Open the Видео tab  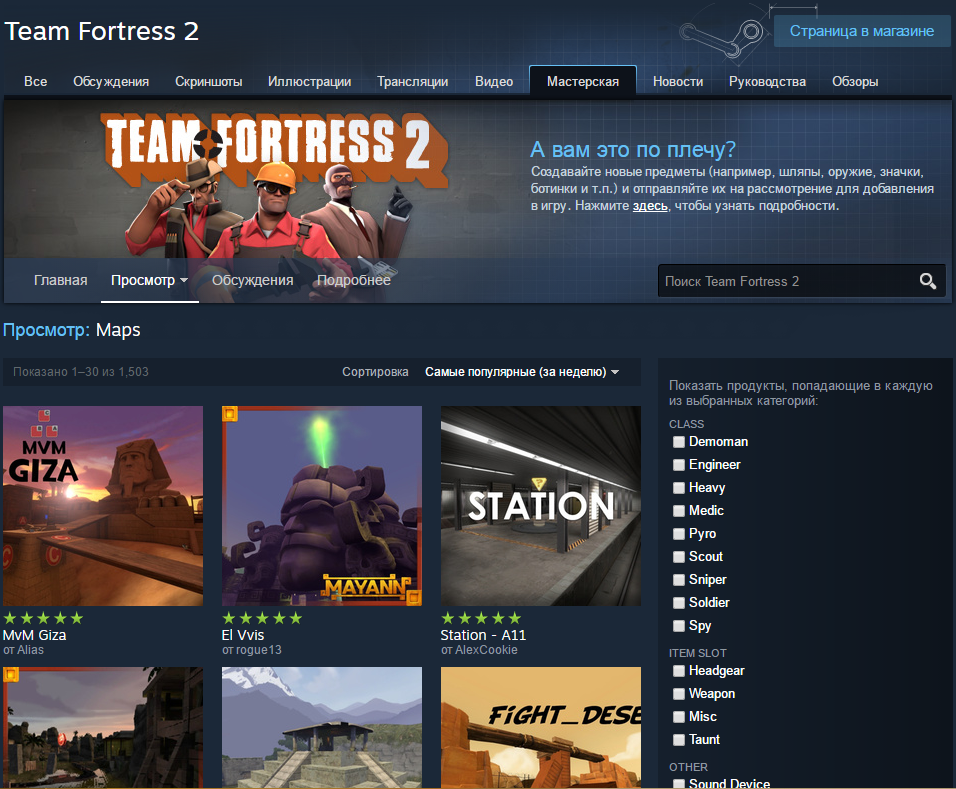[x=494, y=81]
